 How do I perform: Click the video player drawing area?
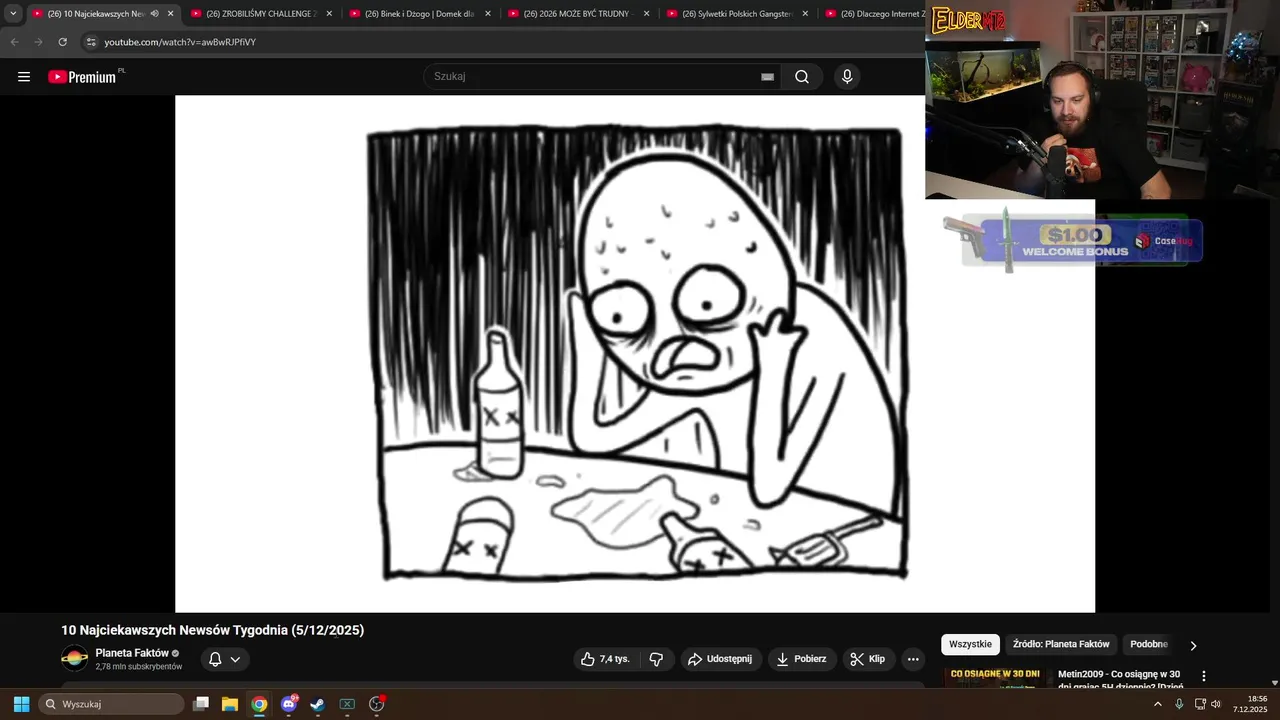635,354
